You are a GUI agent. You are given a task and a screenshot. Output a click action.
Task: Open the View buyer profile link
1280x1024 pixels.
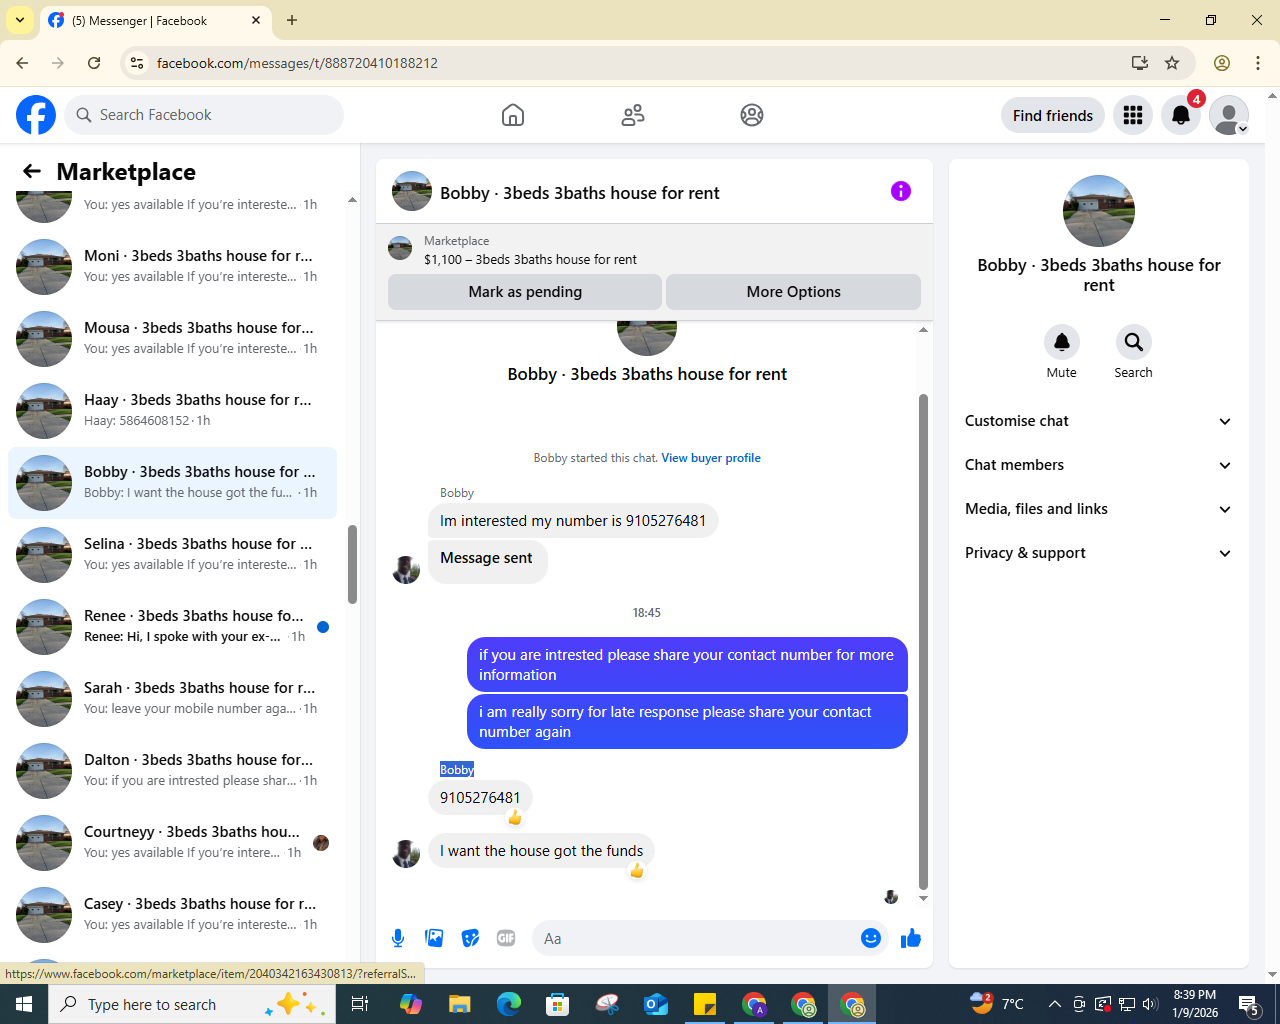click(711, 458)
